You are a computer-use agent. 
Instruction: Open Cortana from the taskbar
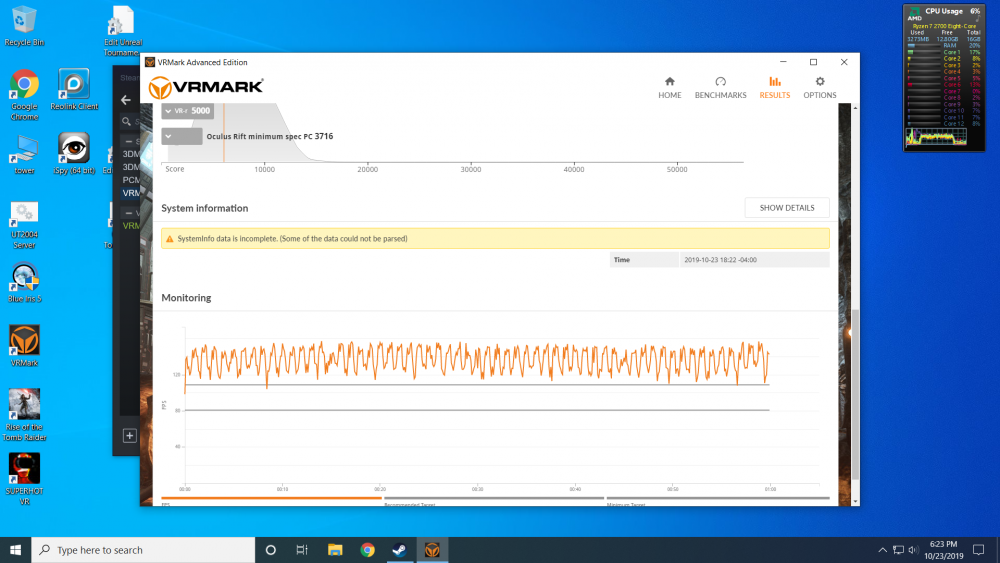click(270, 550)
